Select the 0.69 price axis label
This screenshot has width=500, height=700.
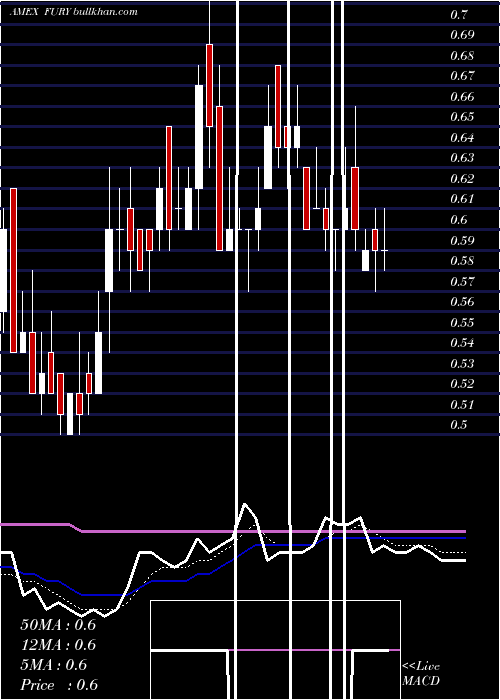[462, 35]
